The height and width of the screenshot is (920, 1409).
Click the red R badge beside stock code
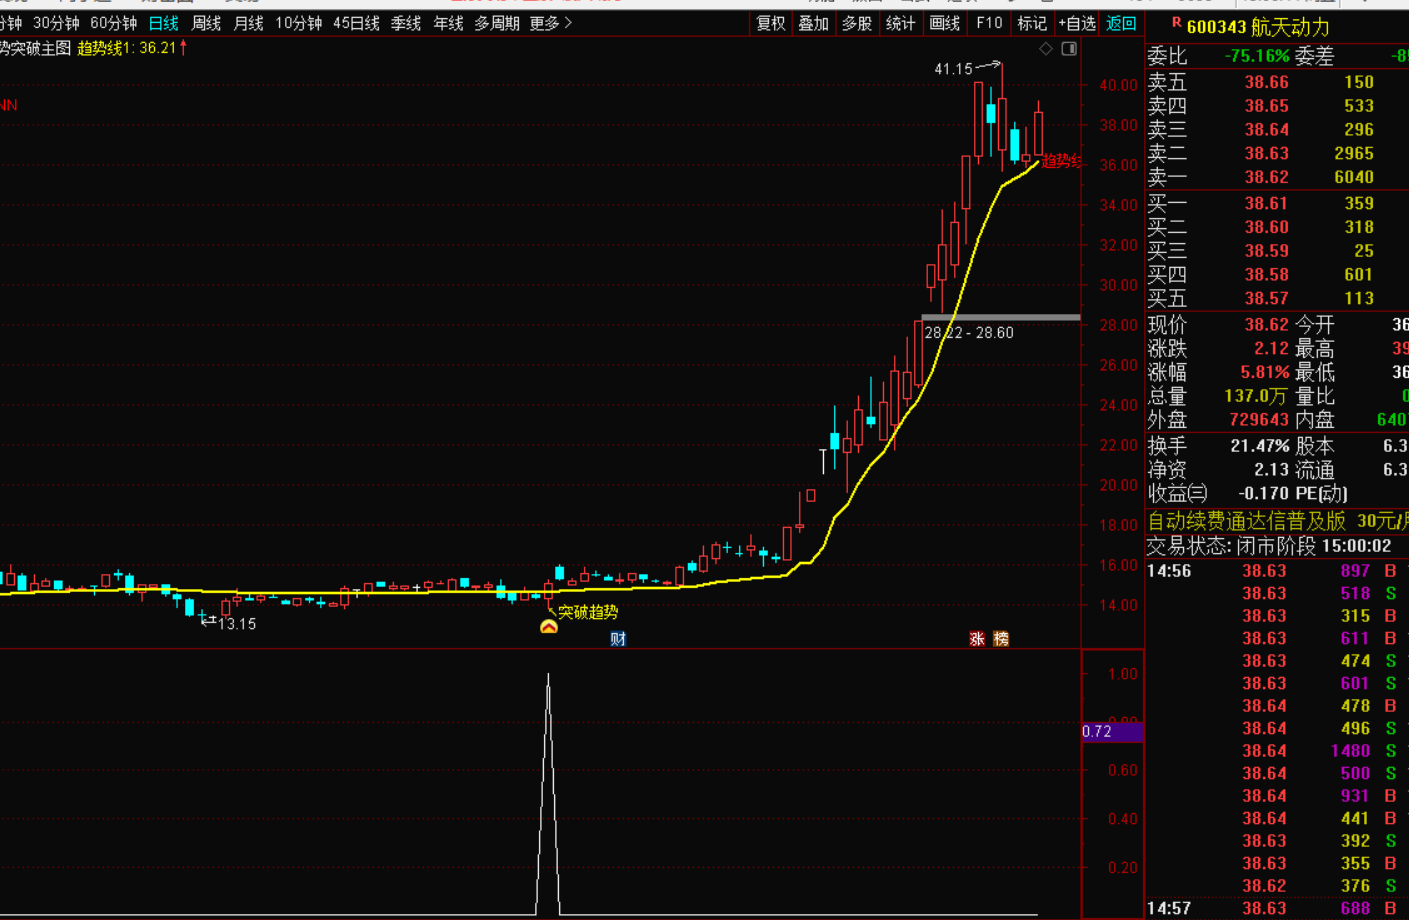point(1176,23)
